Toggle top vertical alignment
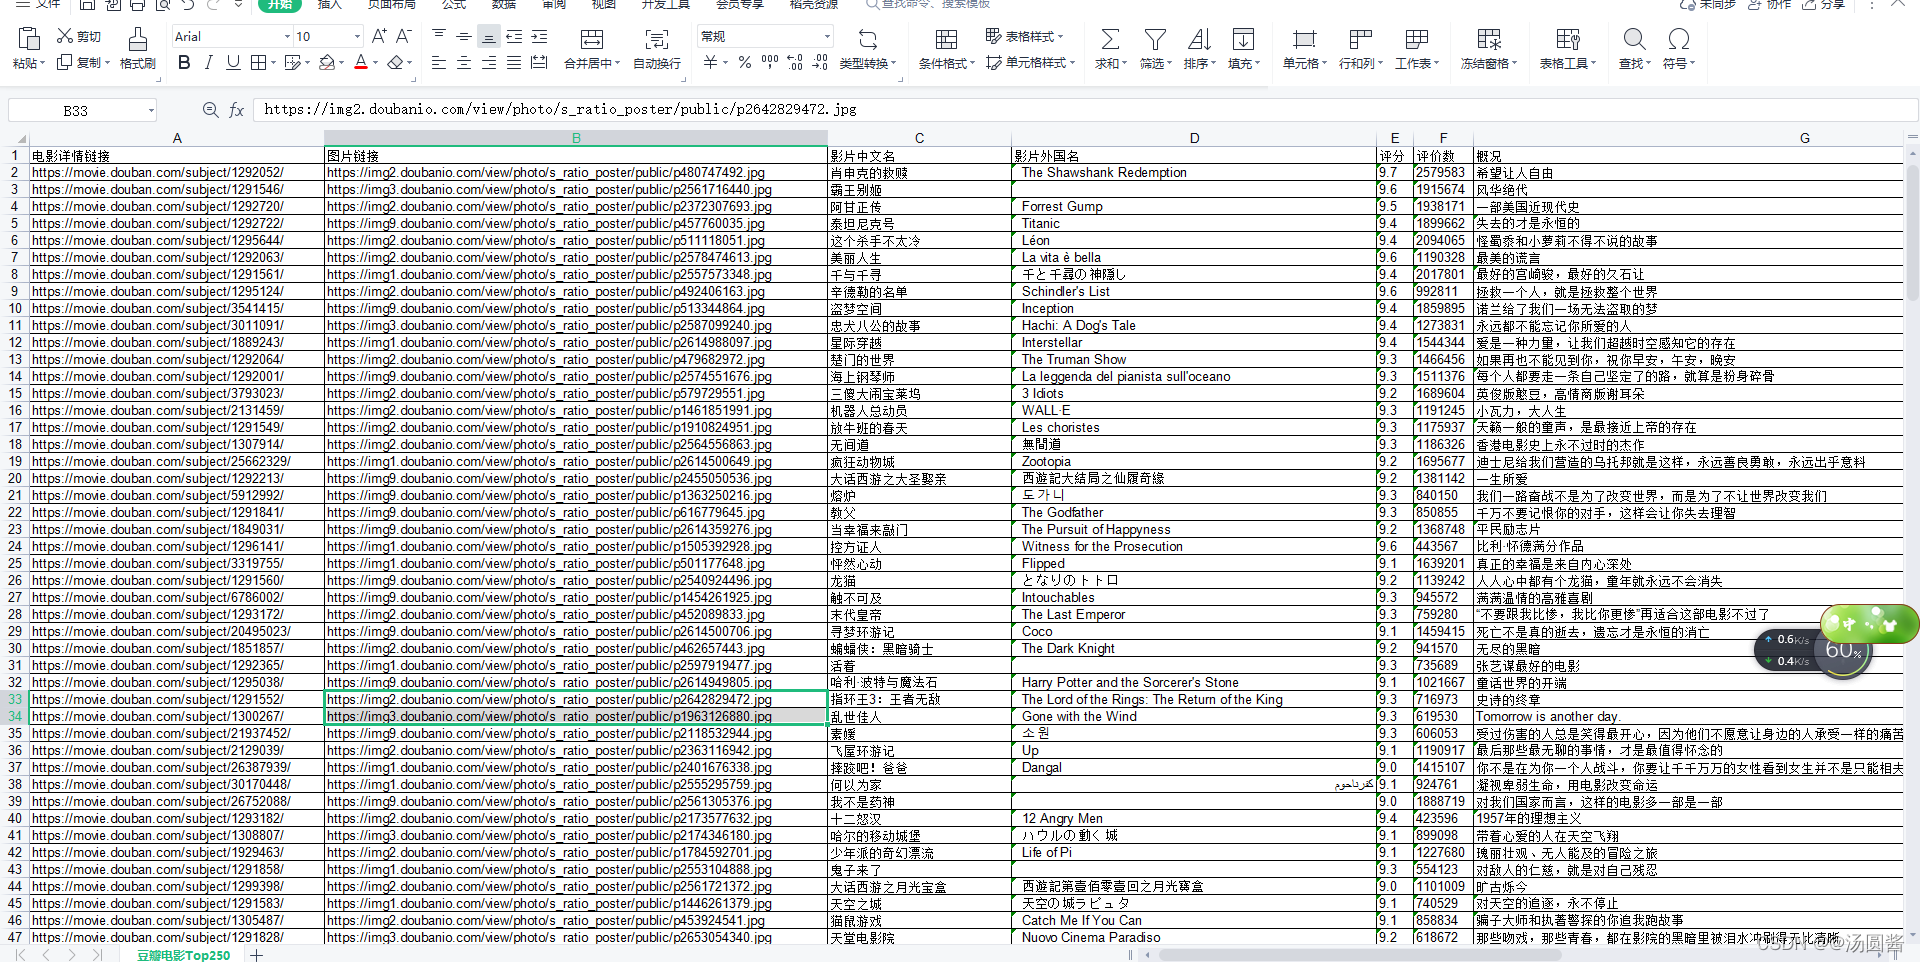 pos(439,36)
